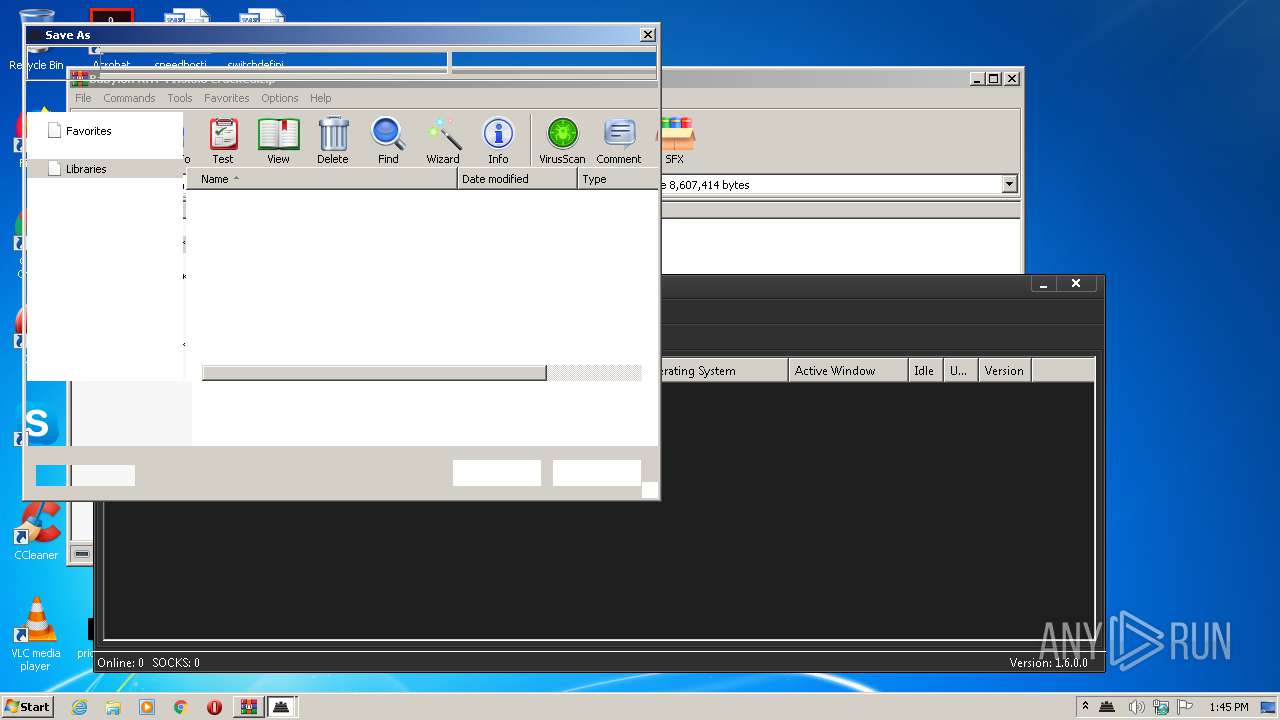Click the Test archive toolbar icon
This screenshot has height=720, width=1280.
[x=223, y=141]
